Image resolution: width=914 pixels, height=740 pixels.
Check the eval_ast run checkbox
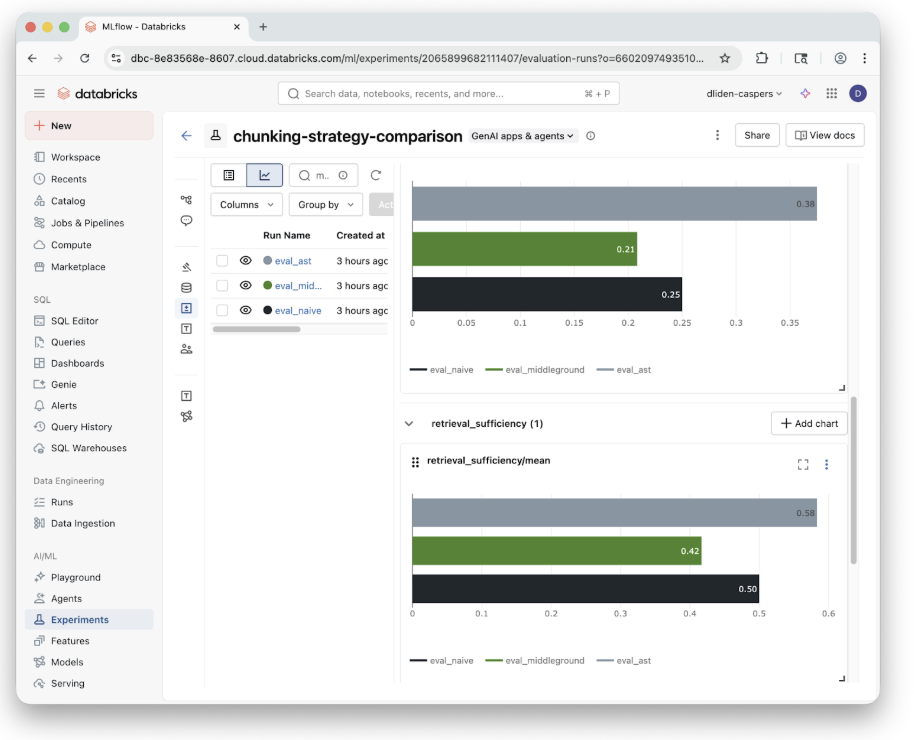tap(222, 261)
